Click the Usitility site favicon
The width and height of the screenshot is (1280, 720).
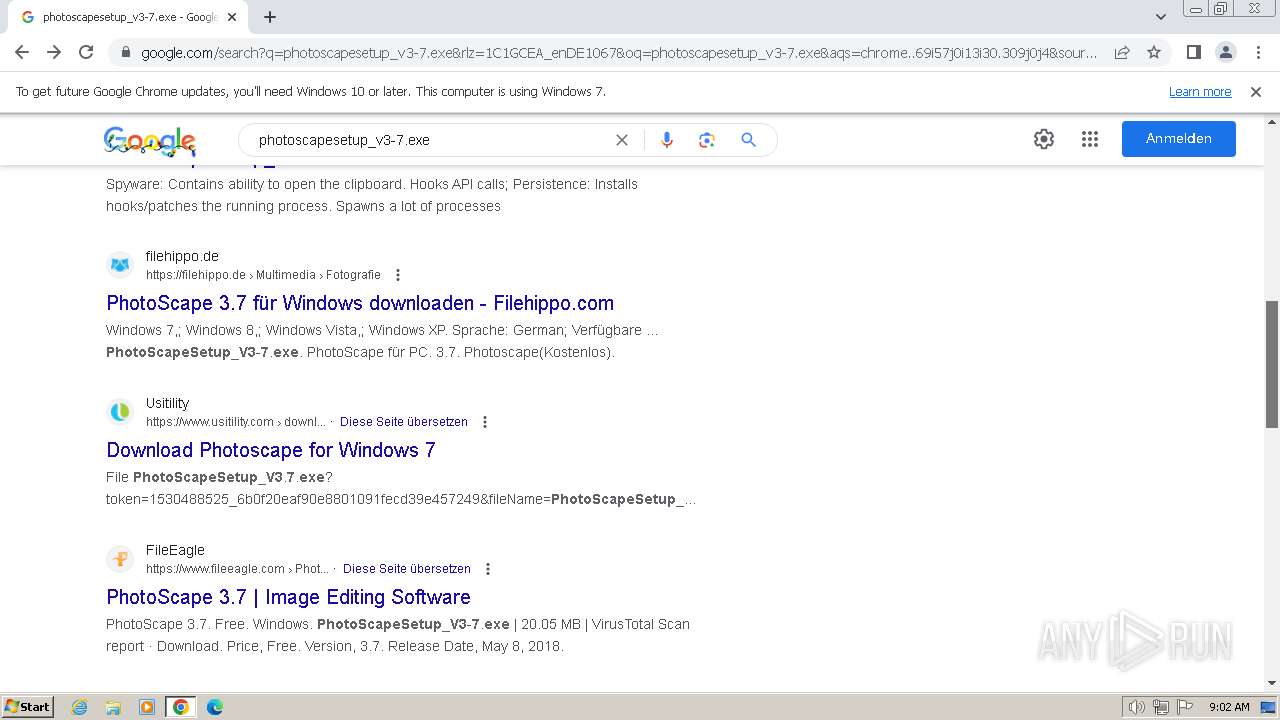tap(120, 412)
